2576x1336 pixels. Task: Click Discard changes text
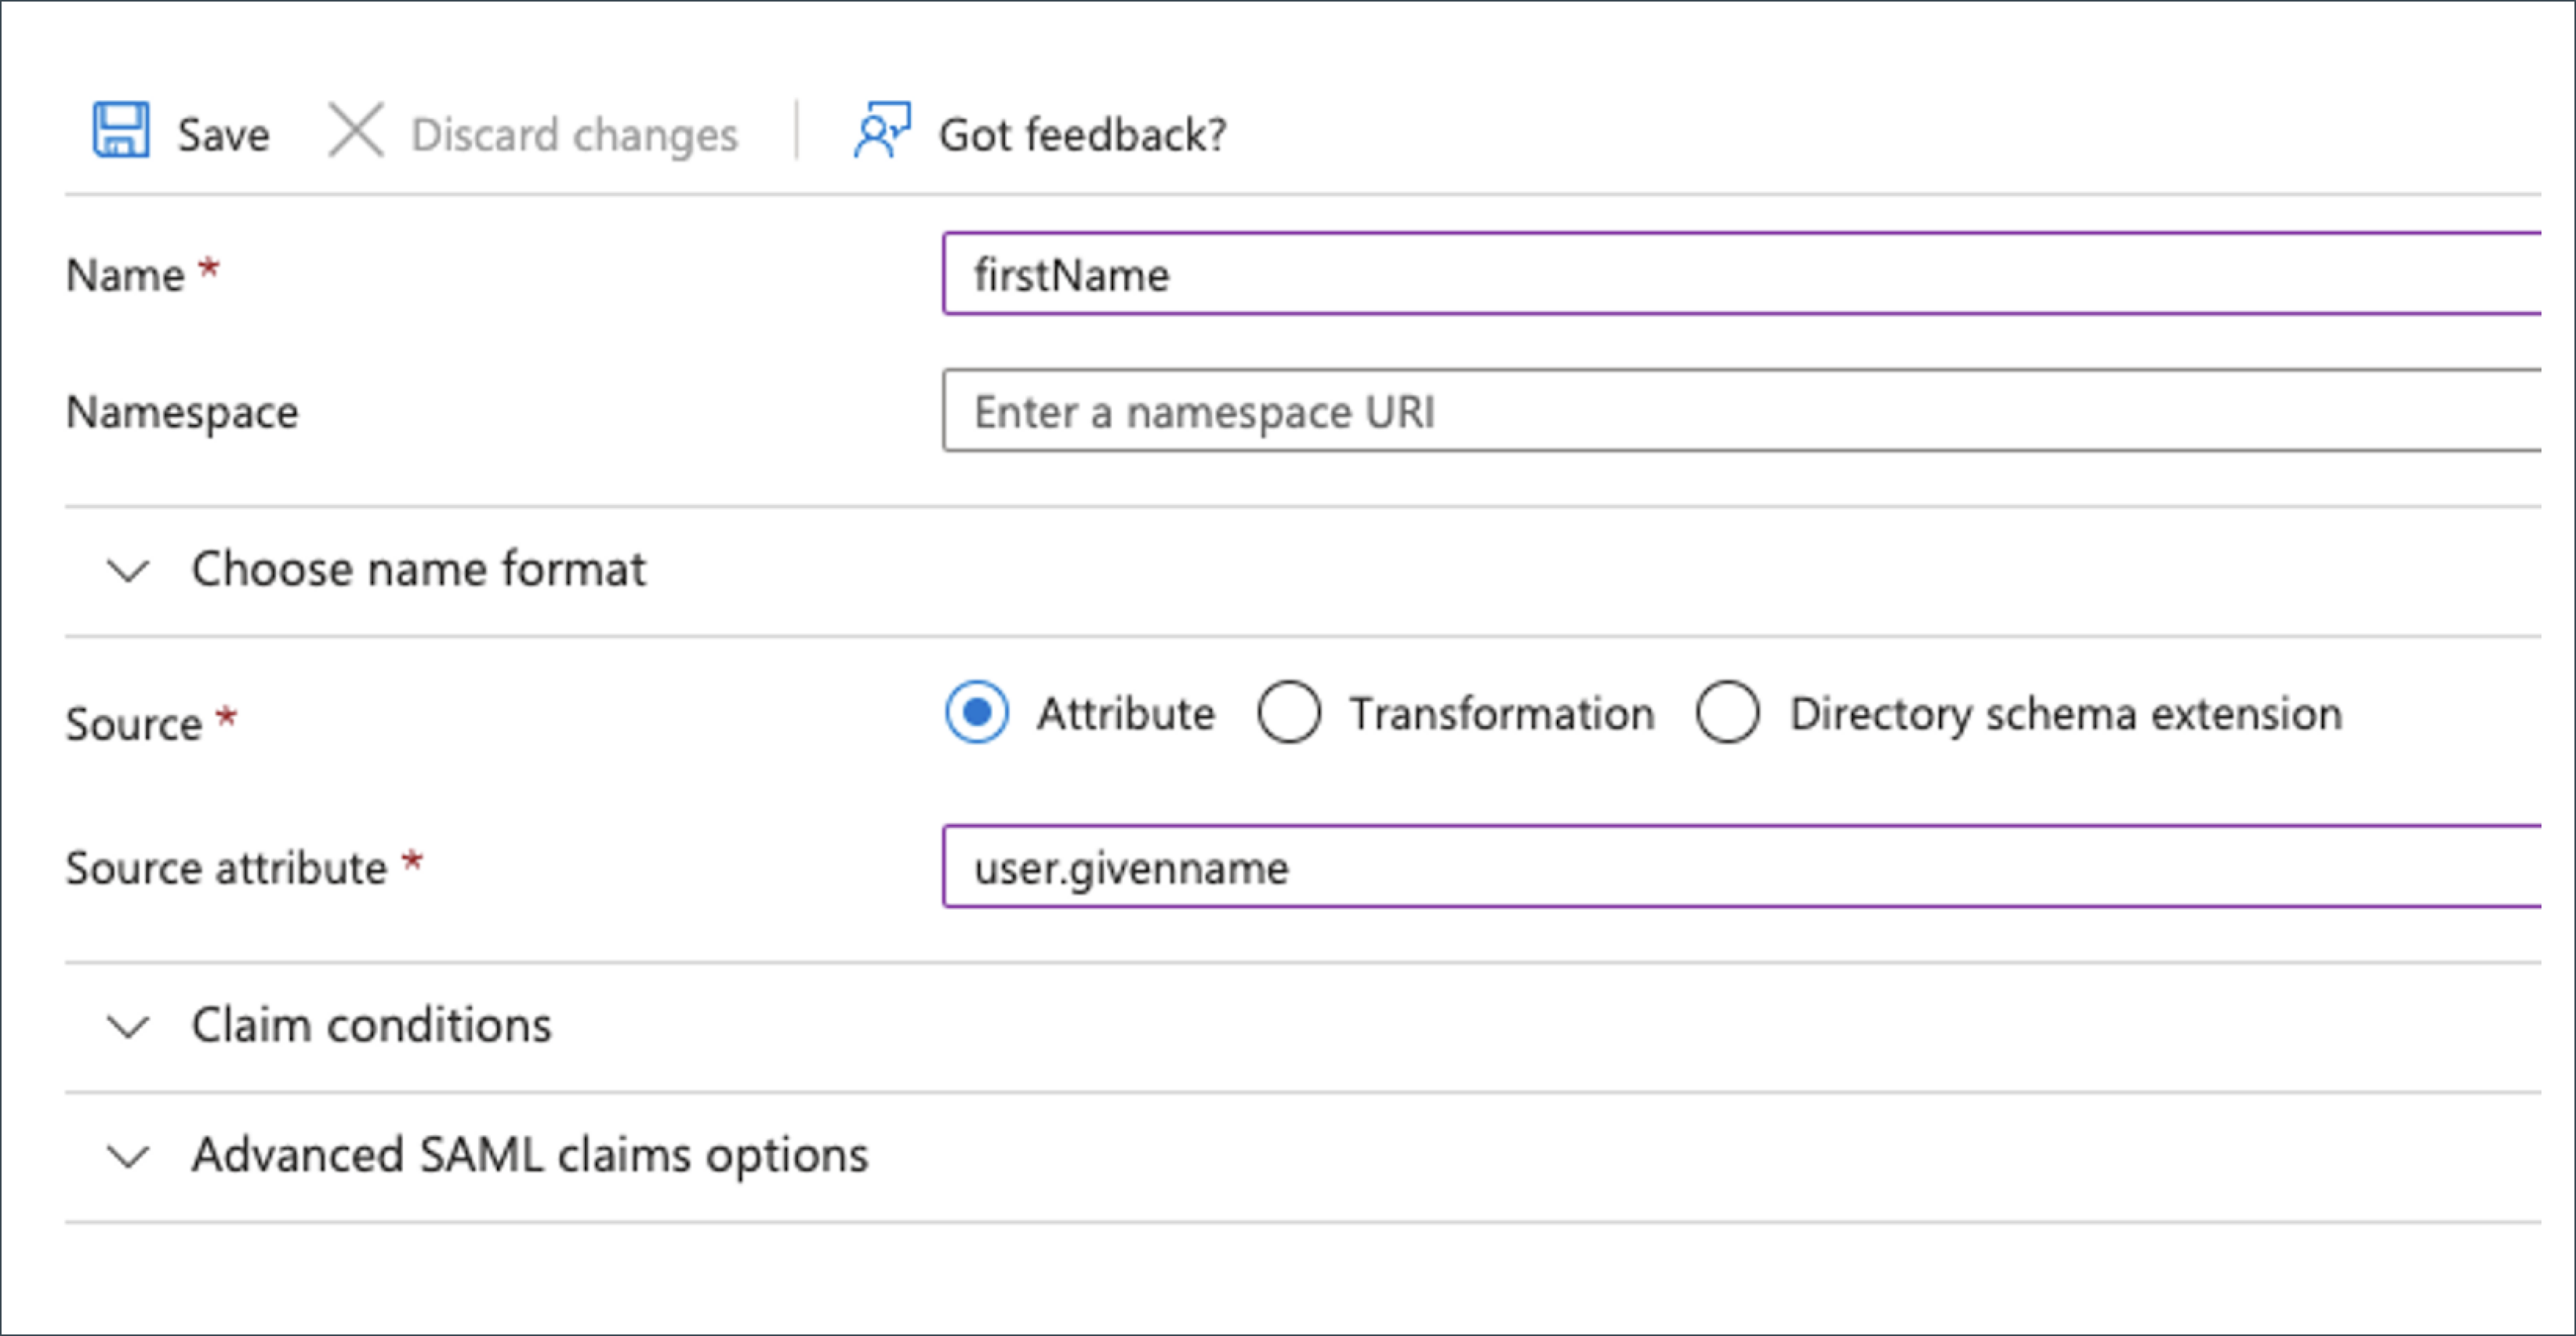[x=574, y=135]
